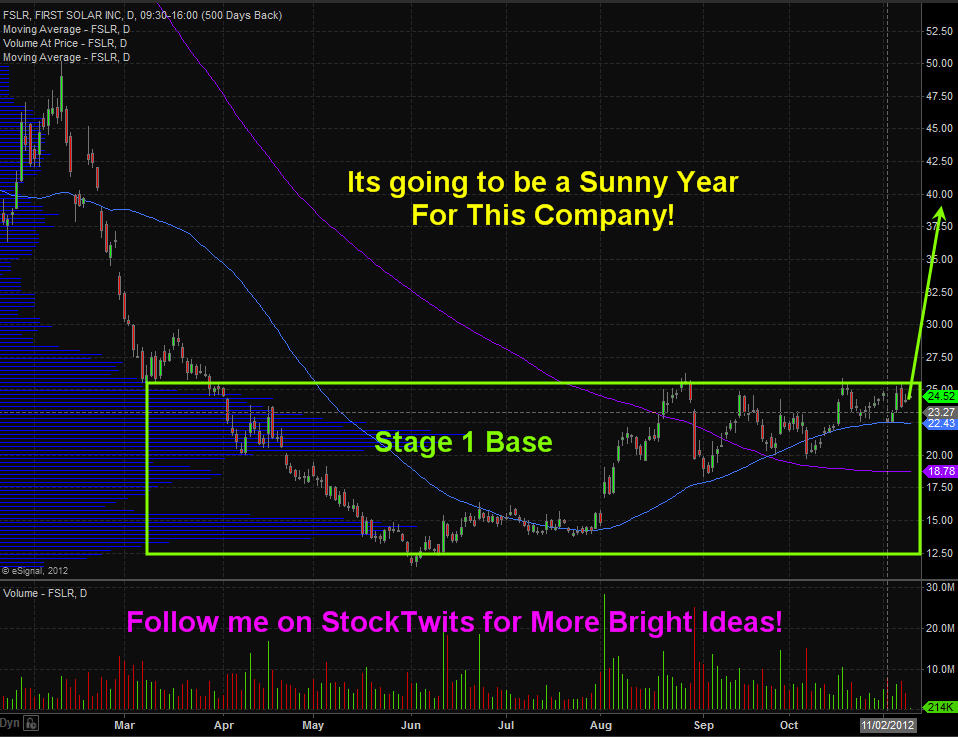Viewport: 958px width, 737px height.
Task: Select the Volume At Price - FSLR, D label
Action: click(x=65, y=43)
